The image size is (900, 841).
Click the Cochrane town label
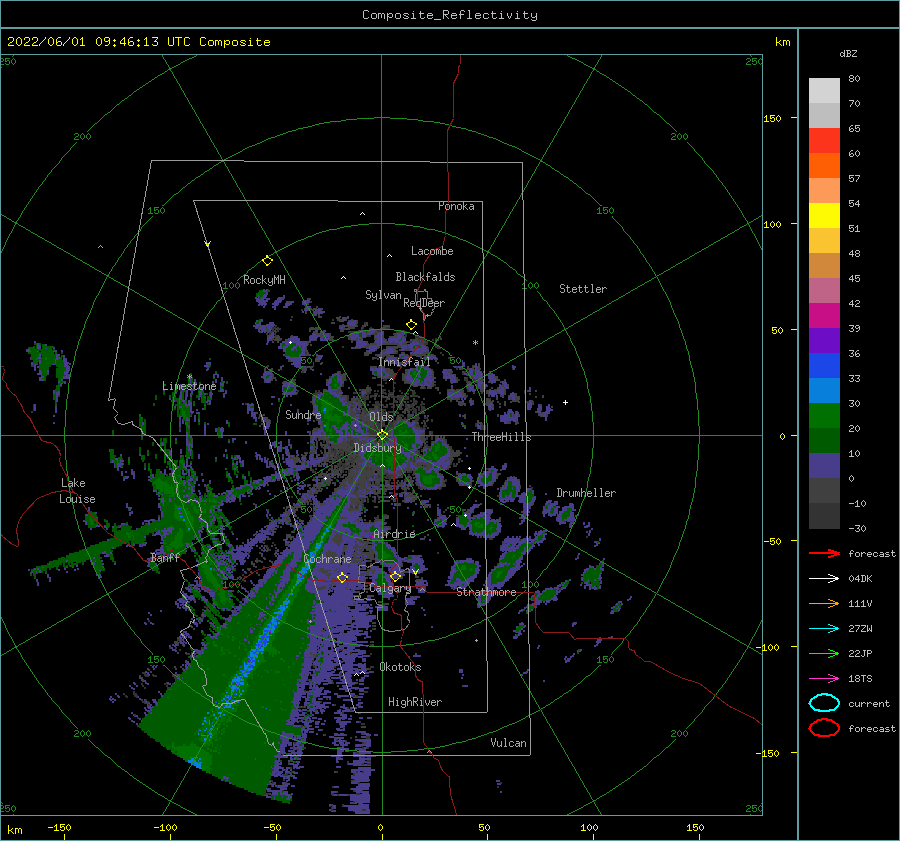click(327, 559)
